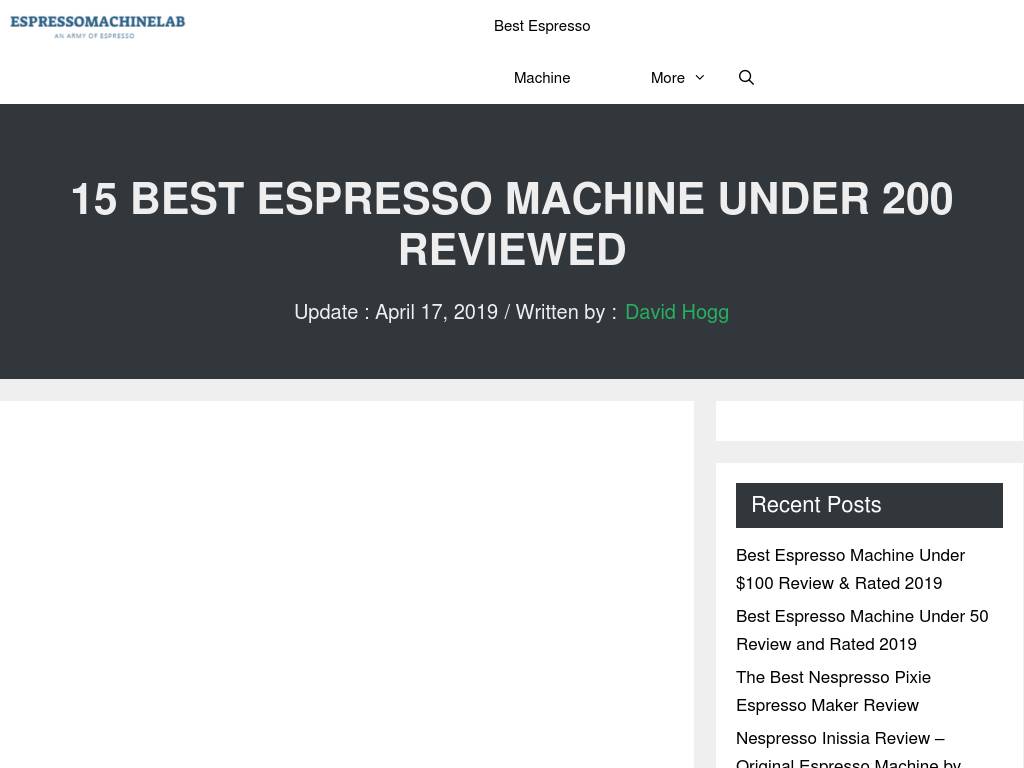Expand the More menu chevron arrow
1024x768 pixels.
699,78
